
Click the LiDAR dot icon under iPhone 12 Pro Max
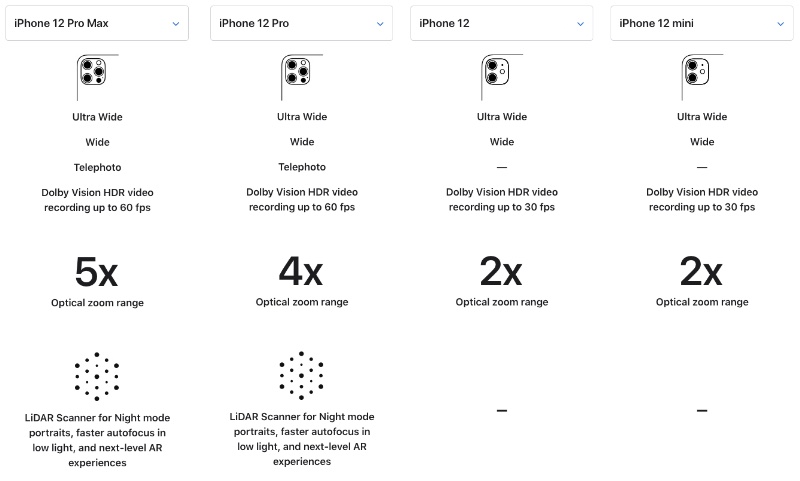(x=97, y=376)
